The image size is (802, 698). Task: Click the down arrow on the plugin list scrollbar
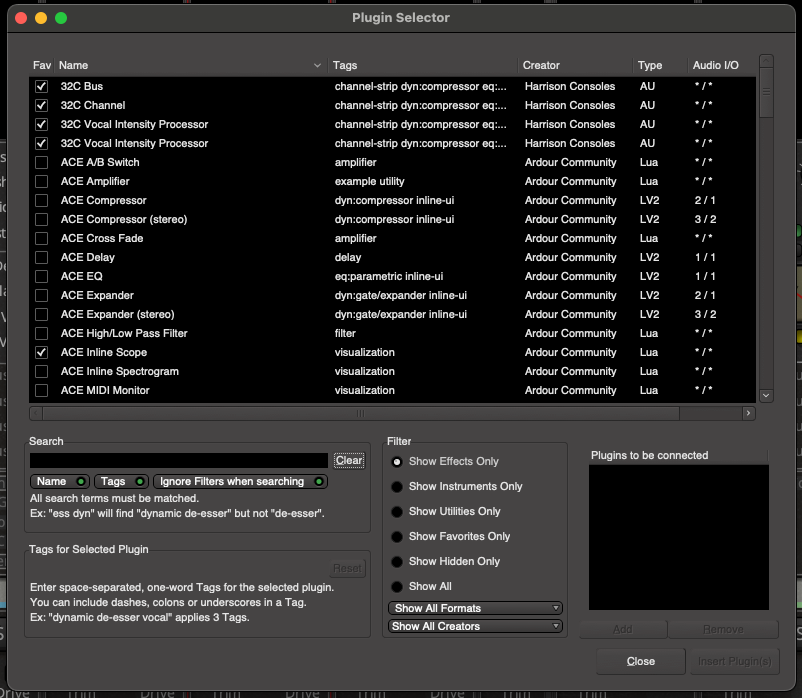coord(766,395)
